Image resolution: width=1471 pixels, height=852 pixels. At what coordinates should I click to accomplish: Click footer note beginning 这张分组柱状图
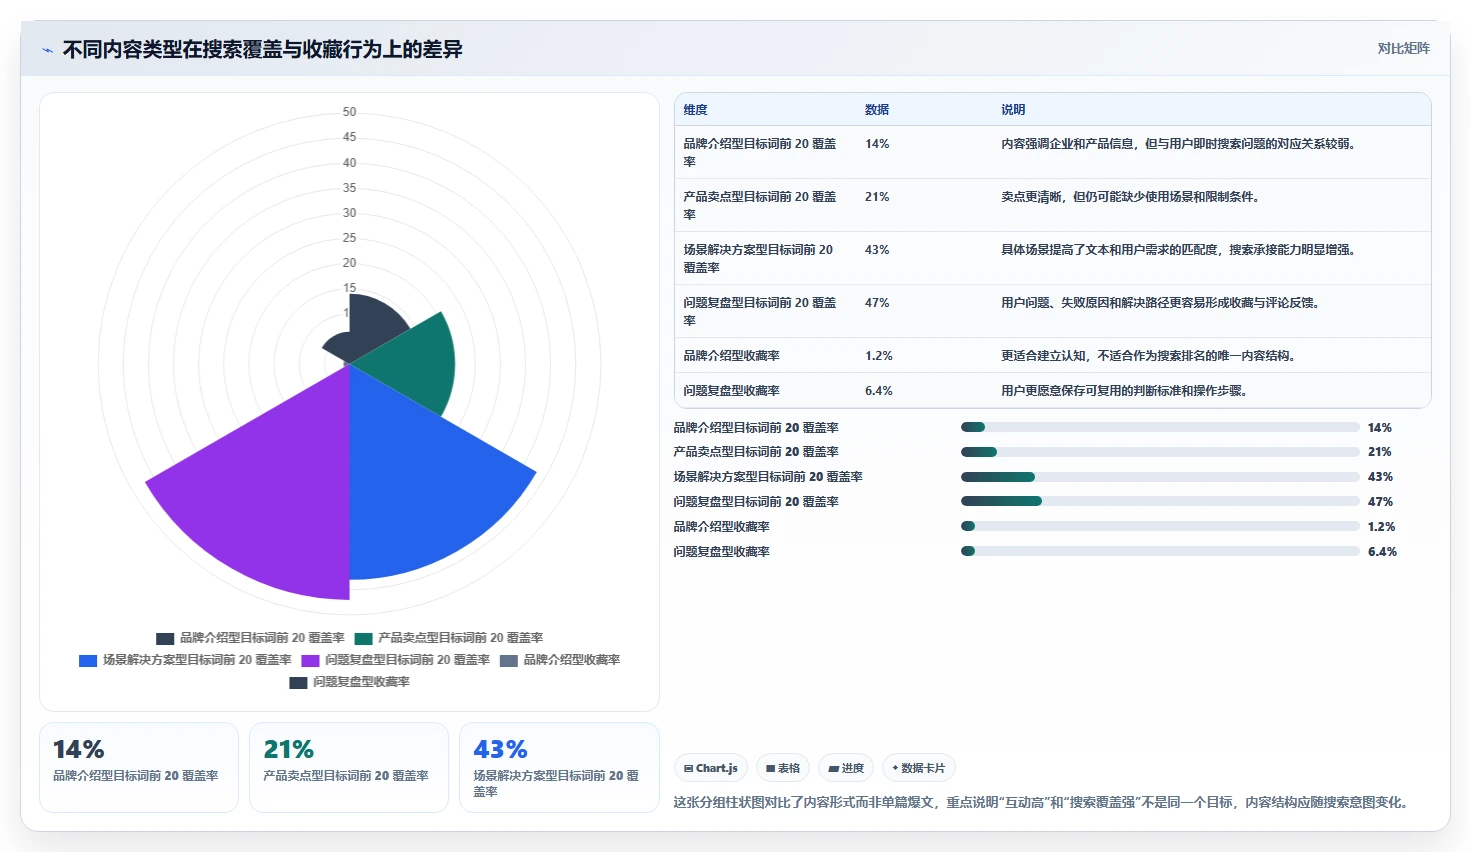pyautogui.click(x=1043, y=802)
